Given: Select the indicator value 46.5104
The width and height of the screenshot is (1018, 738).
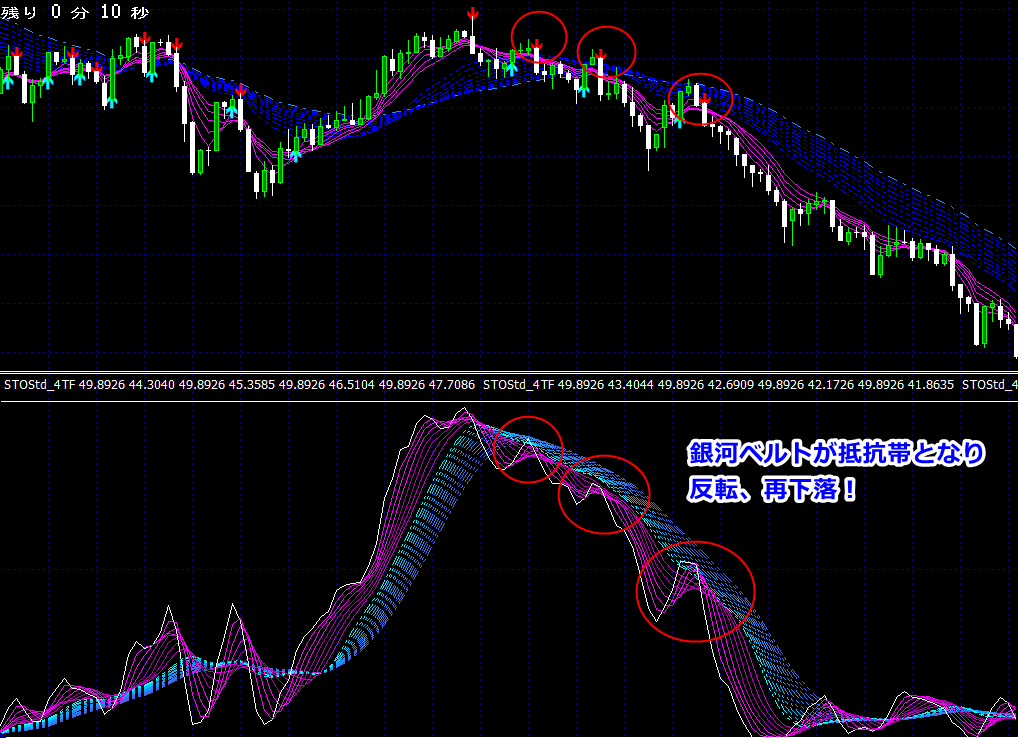Looking at the screenshot, I should tap(351, 385).
